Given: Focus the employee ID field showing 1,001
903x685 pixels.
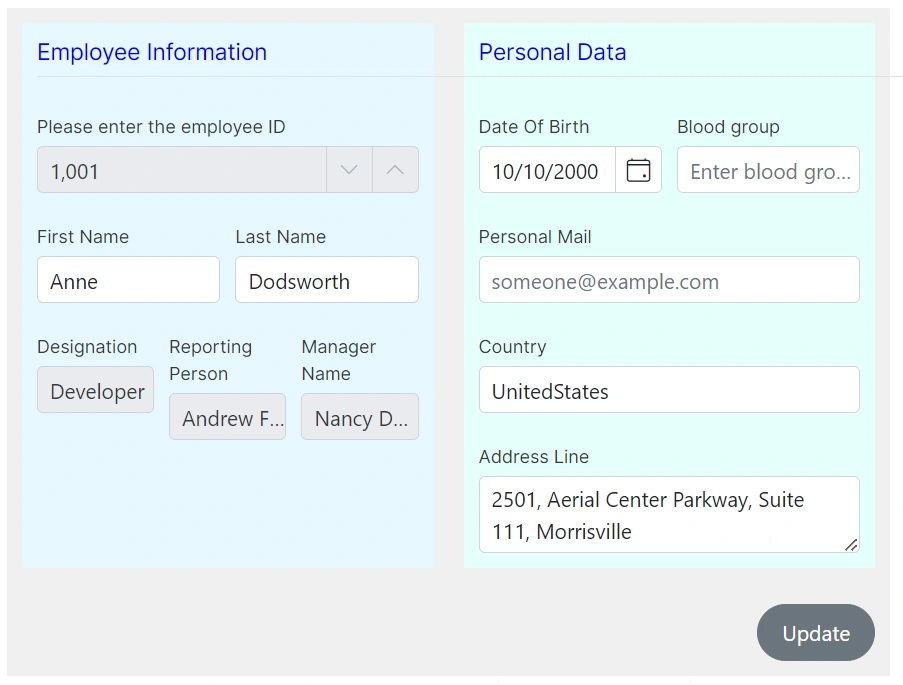Looking at the screenshot, I should pyautogui.click(x=182, y=170).
